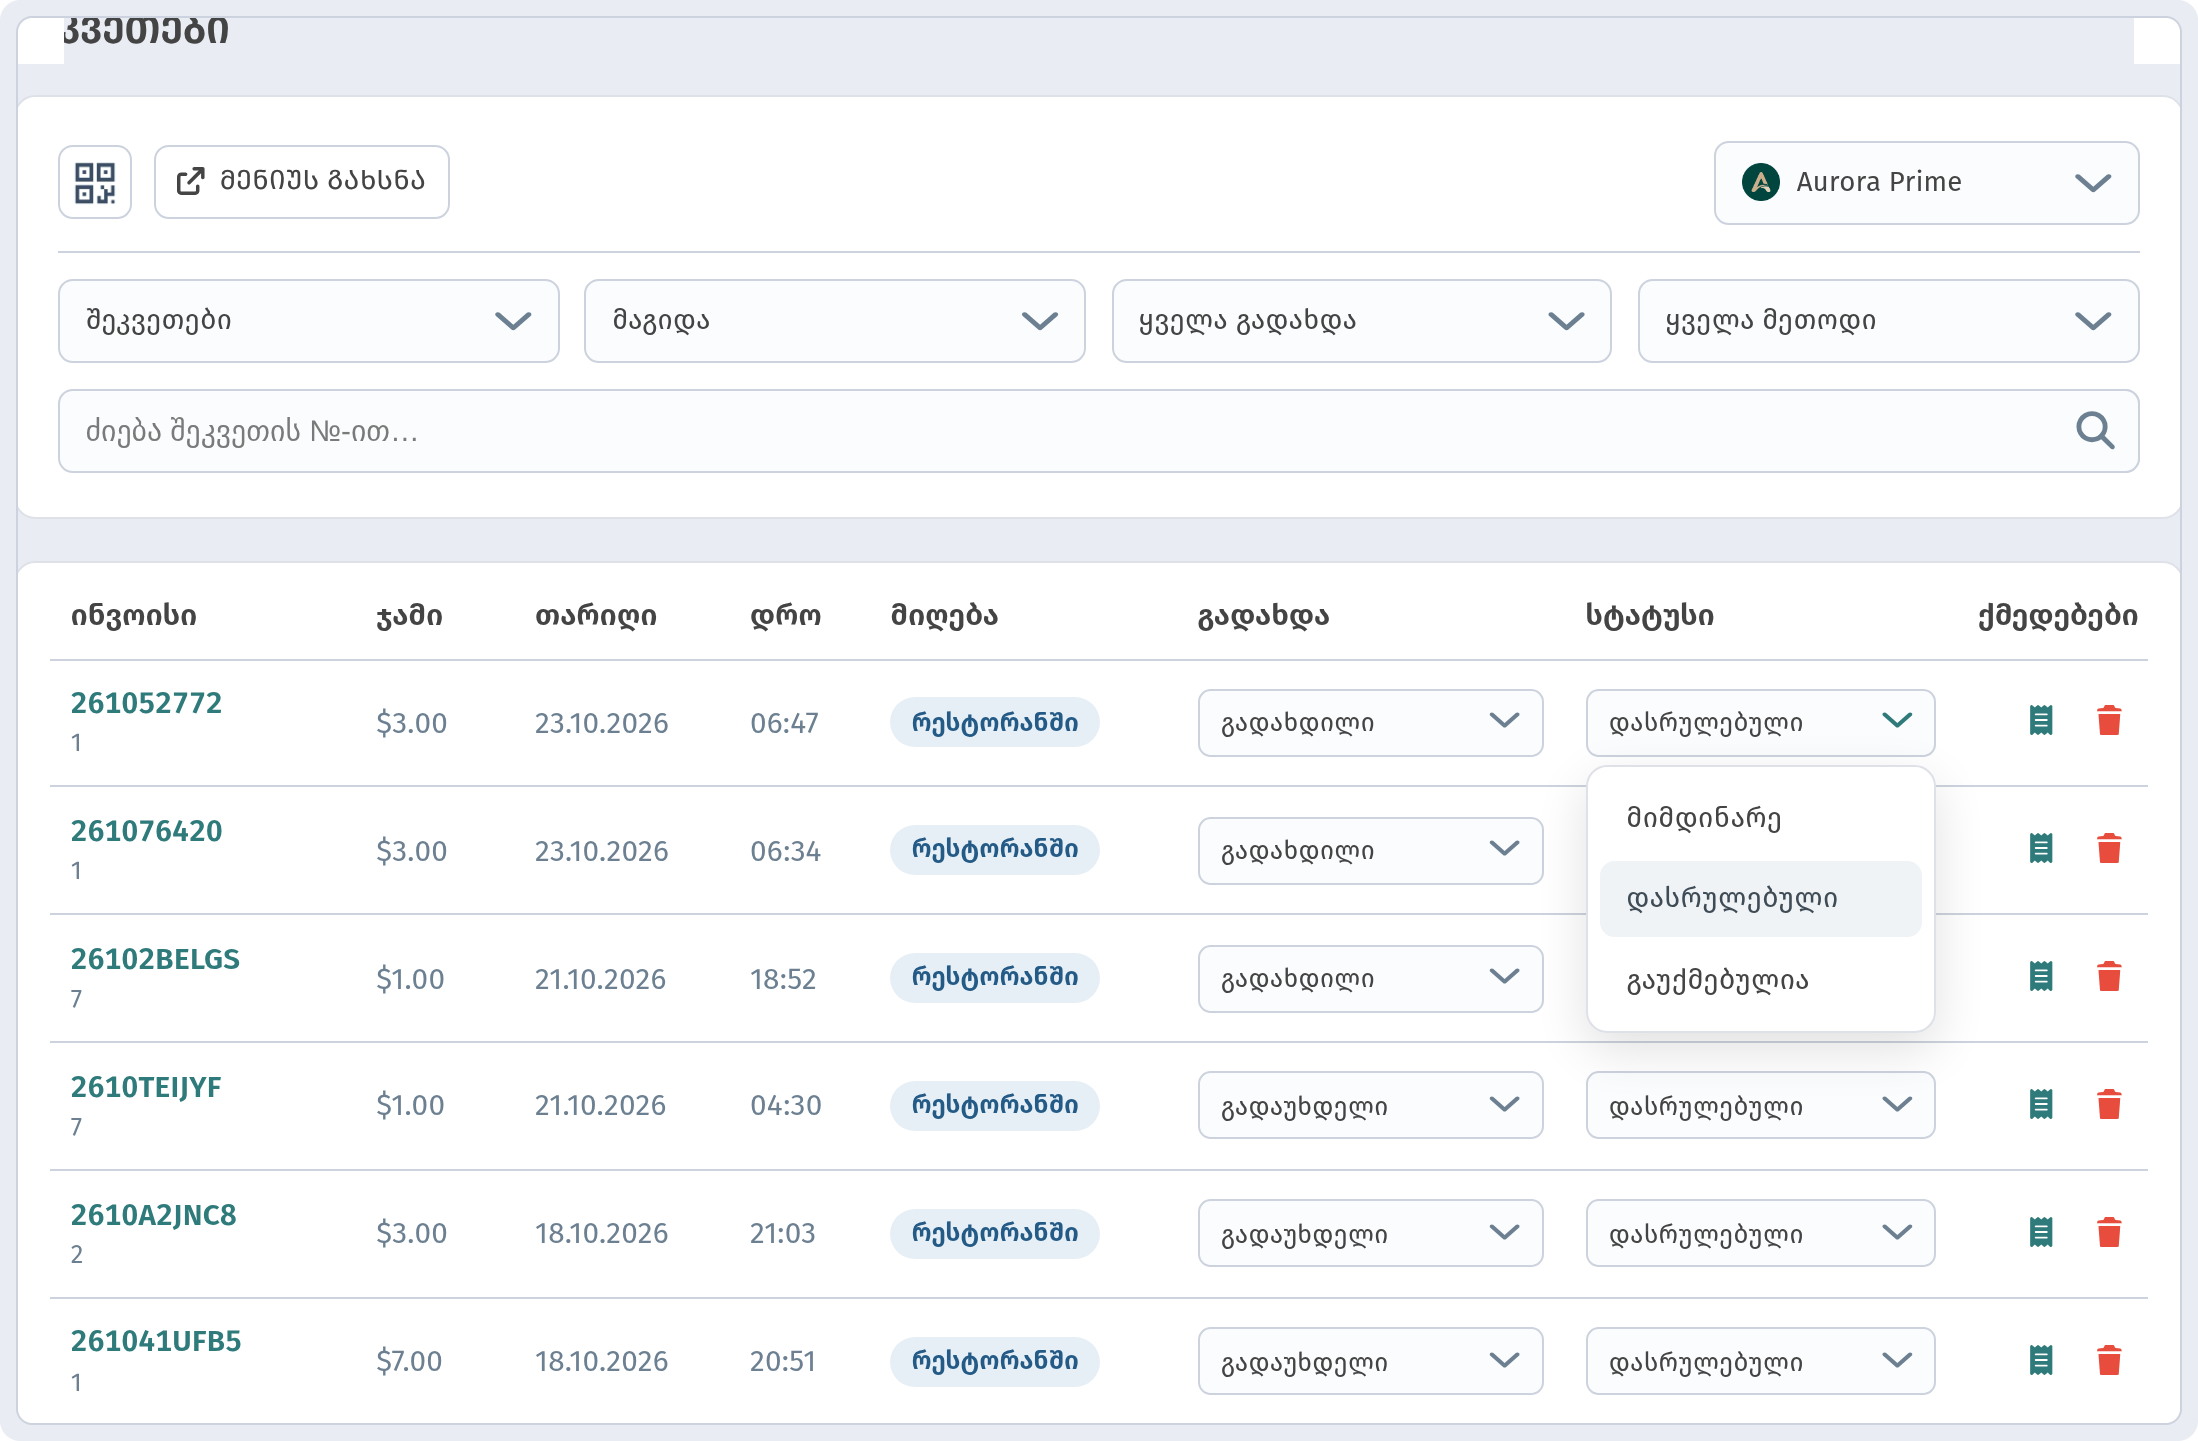Open payment dropdown for order 261041UFB5

1371,1361
